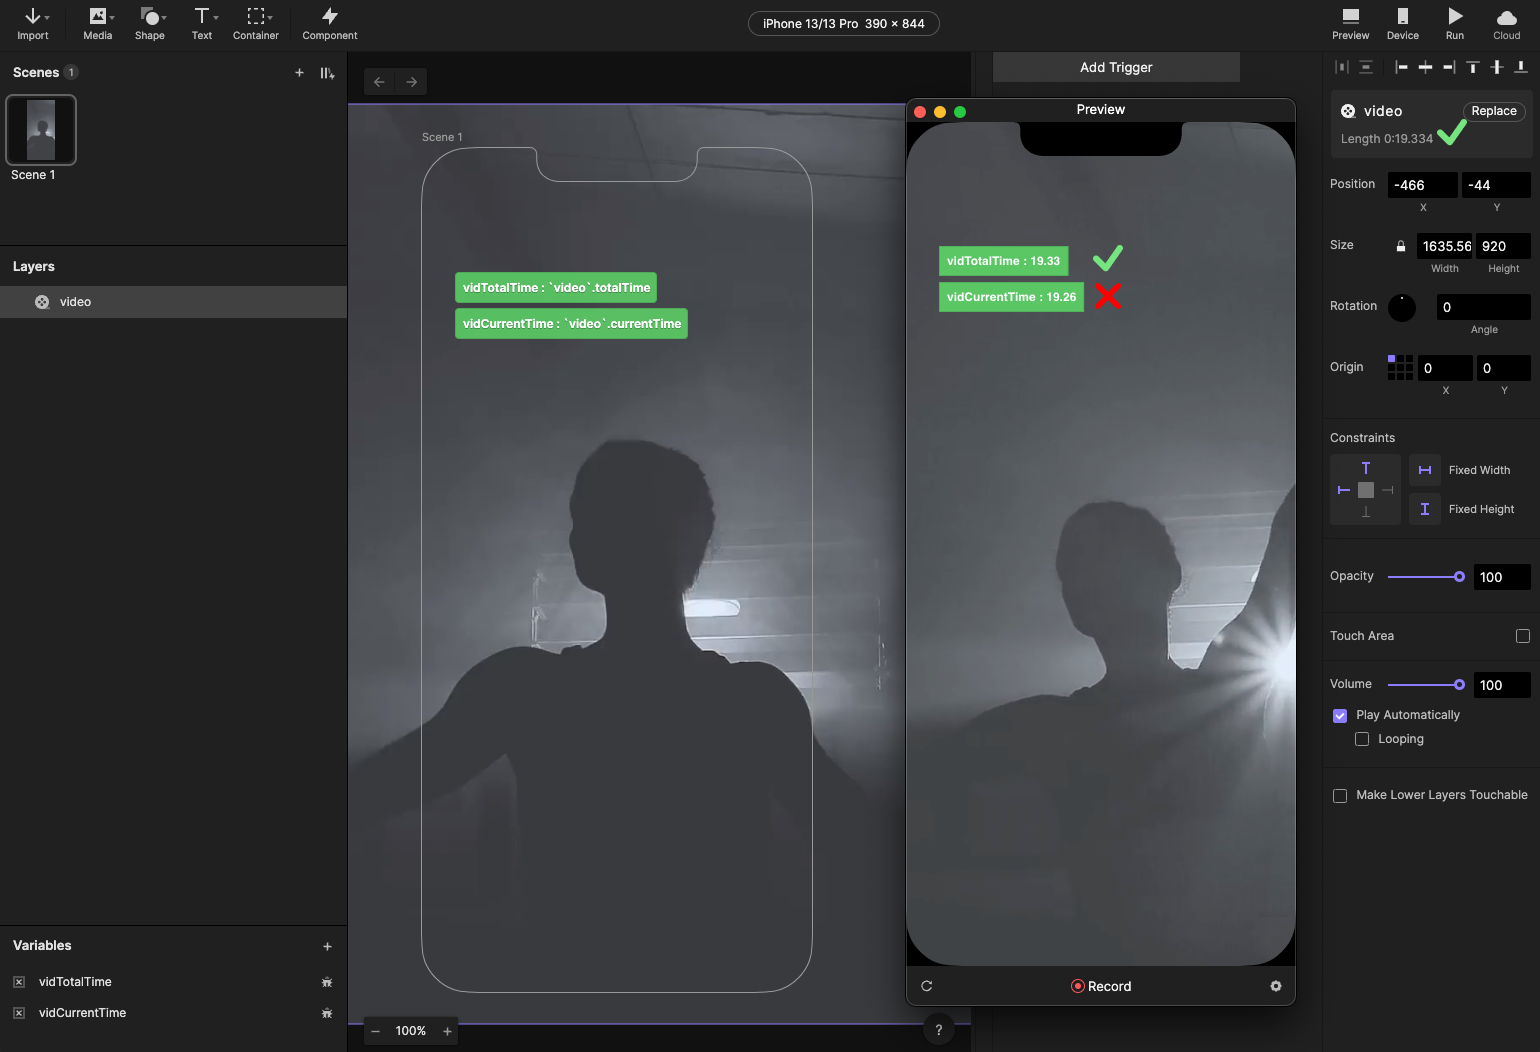Image resolution: width=1540 pixels, height=1052 pixels.
Task: Open the Media dropdown
Action: 98,24
